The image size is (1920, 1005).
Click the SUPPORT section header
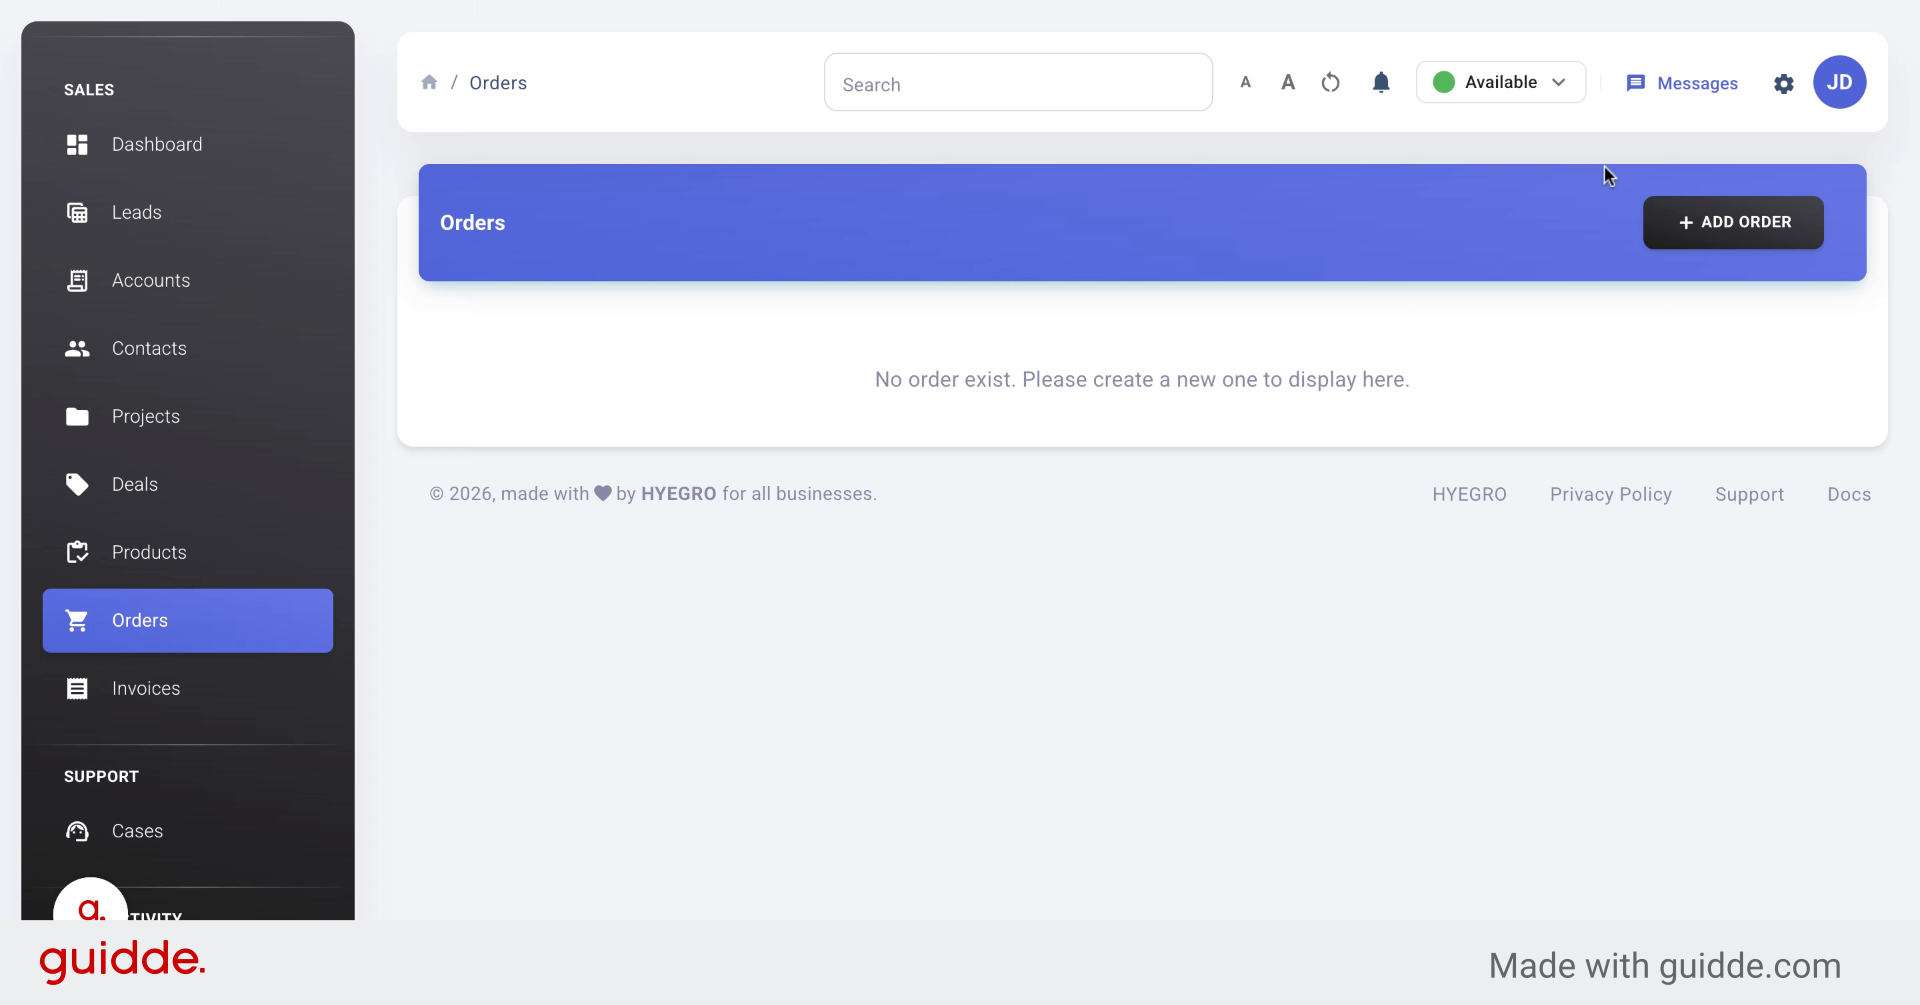tap(101, 777)
